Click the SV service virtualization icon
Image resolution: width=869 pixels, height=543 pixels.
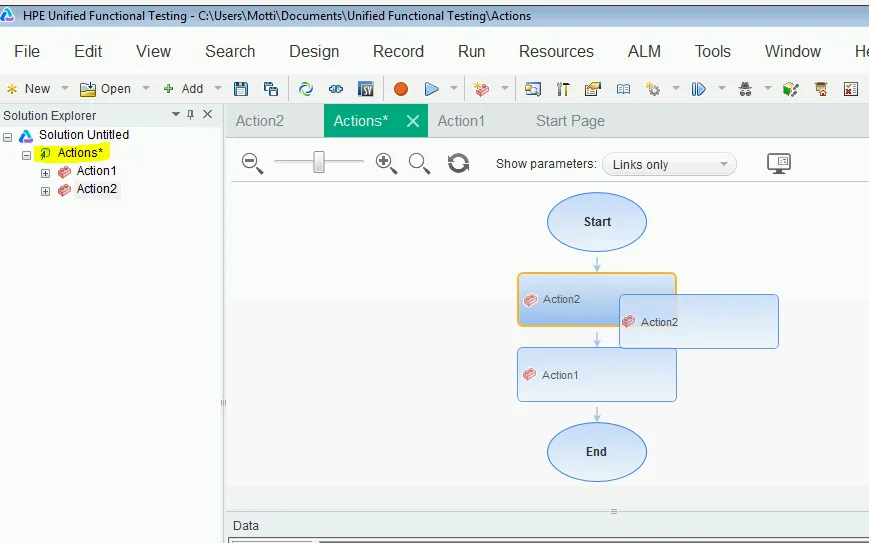[366, 89]
